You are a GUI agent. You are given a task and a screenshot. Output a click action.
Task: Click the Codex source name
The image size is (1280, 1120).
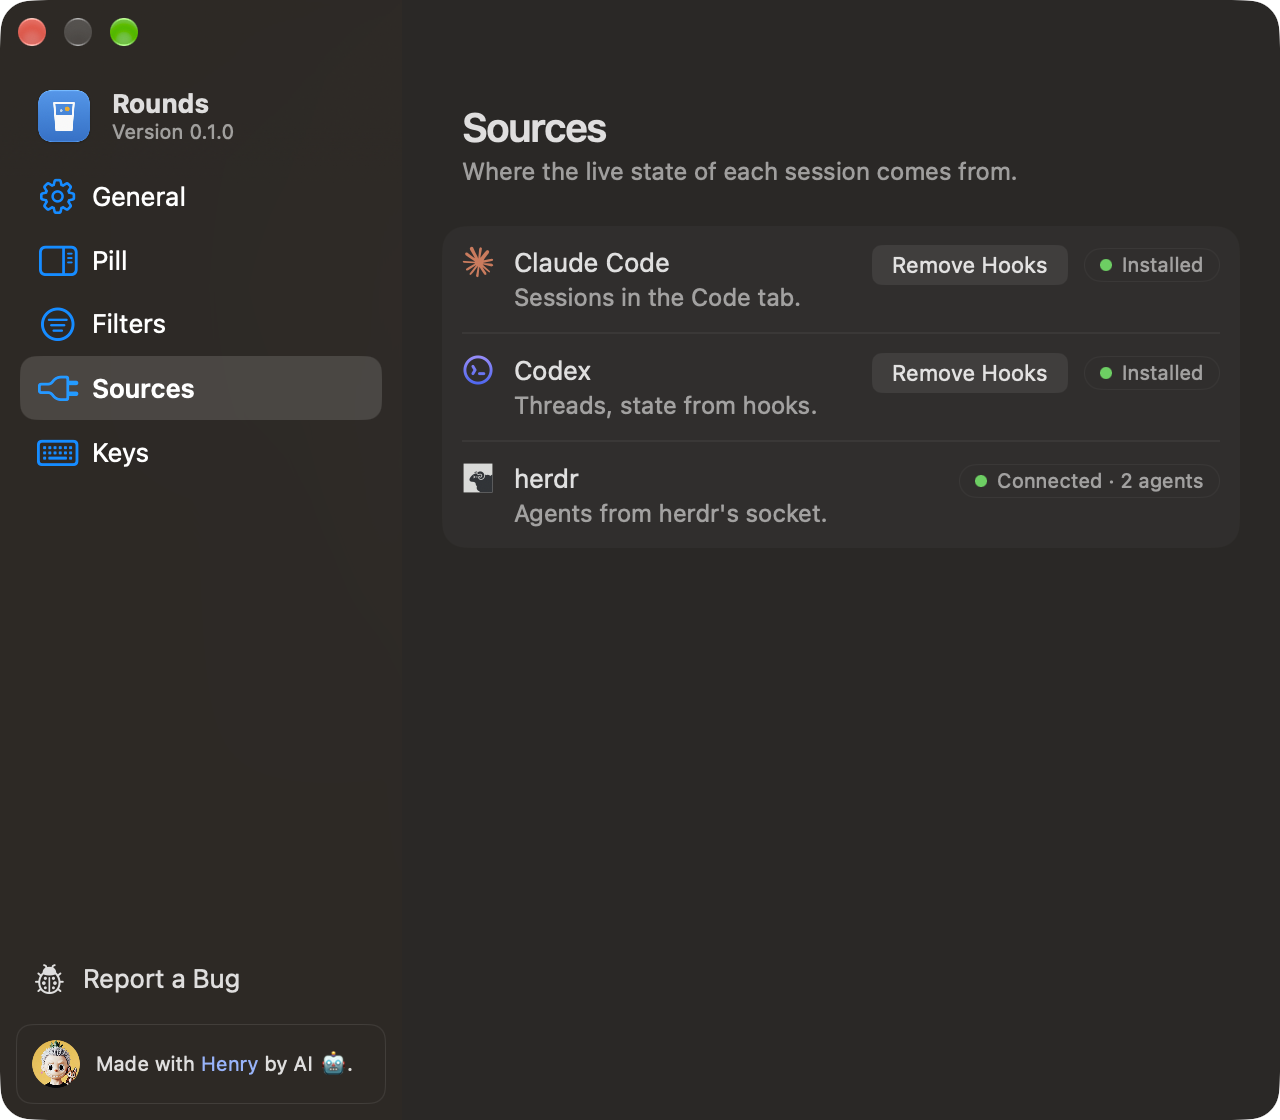click(552, 371)
